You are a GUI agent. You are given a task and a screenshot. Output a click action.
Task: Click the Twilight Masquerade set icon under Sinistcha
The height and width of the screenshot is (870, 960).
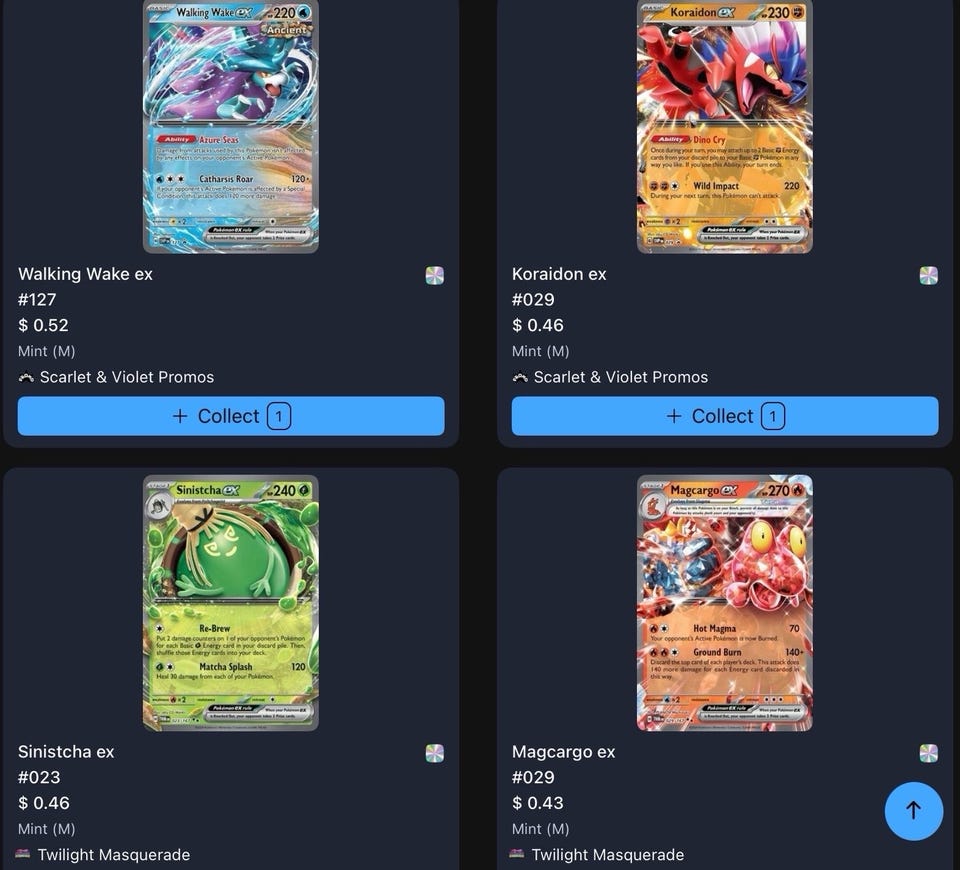tap(23, 853)
